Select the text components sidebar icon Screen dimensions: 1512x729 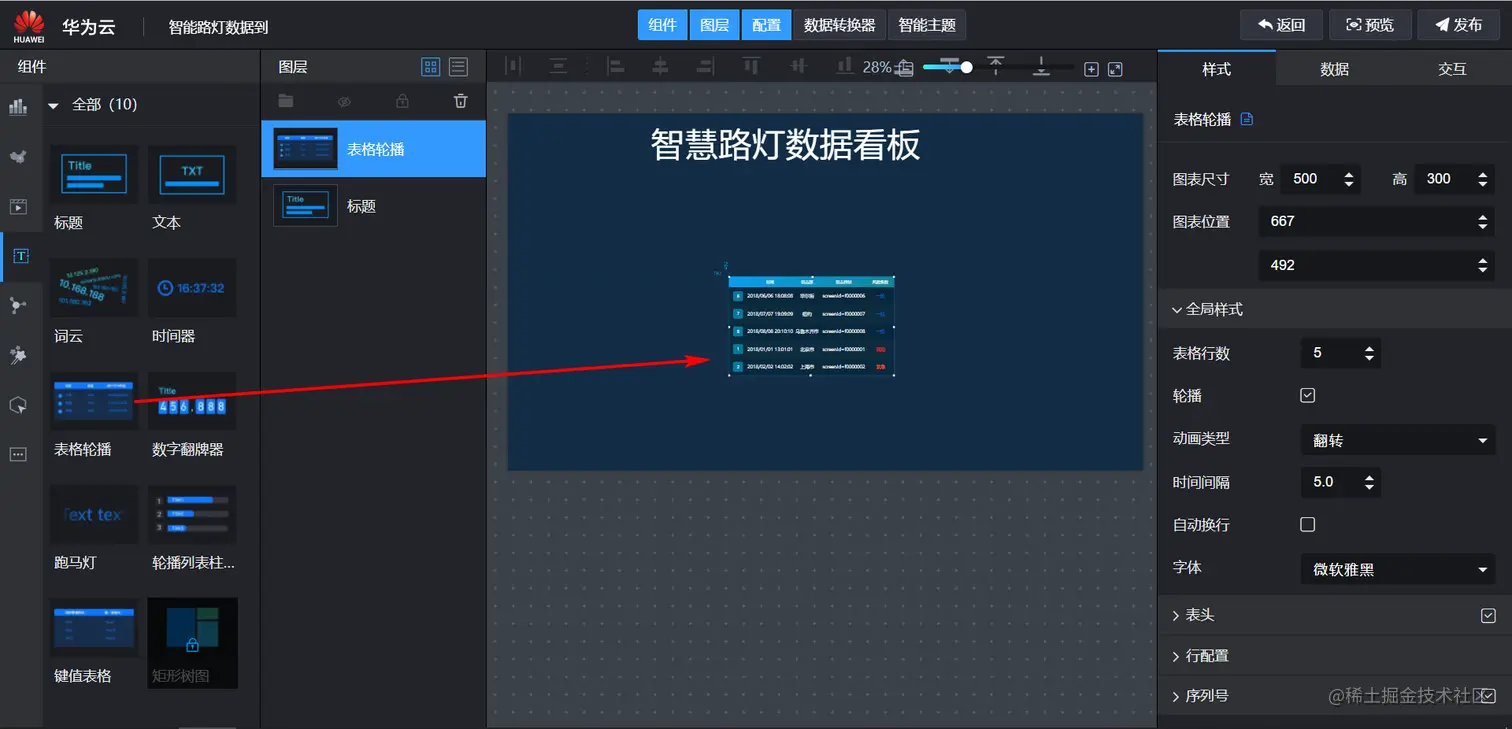(20, 256)
